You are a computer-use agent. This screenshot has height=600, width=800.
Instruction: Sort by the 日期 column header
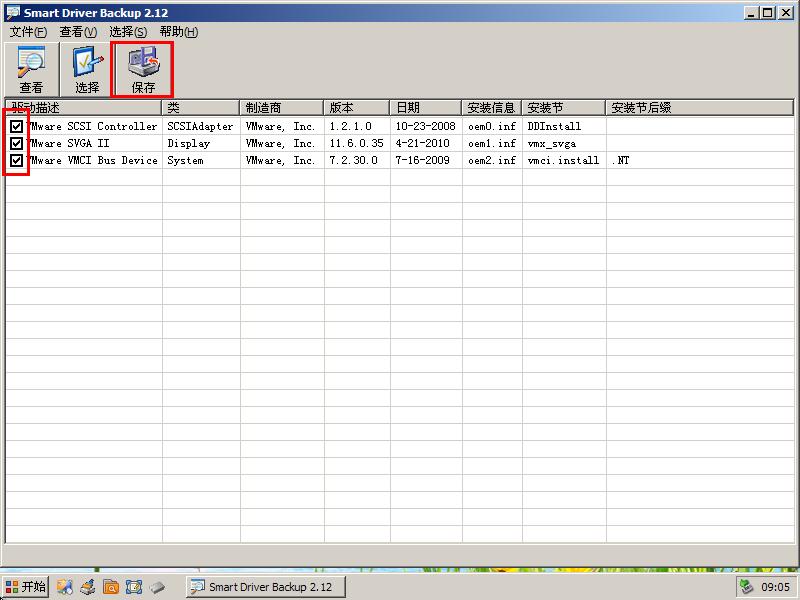pyautogui.click(x=427, y=108)
